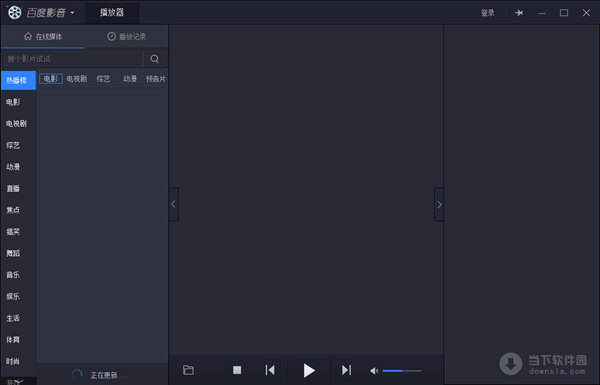Select 热播榜 in the left sidebar
Image resolution: width=600 pixels, height=385 pixels.
[x=18, y=80]
